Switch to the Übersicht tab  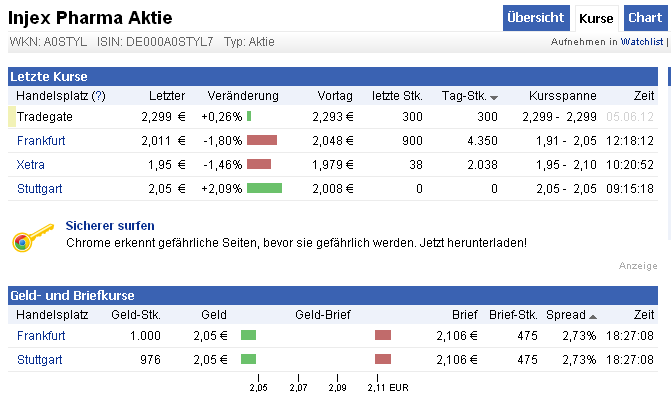[535, 18]
